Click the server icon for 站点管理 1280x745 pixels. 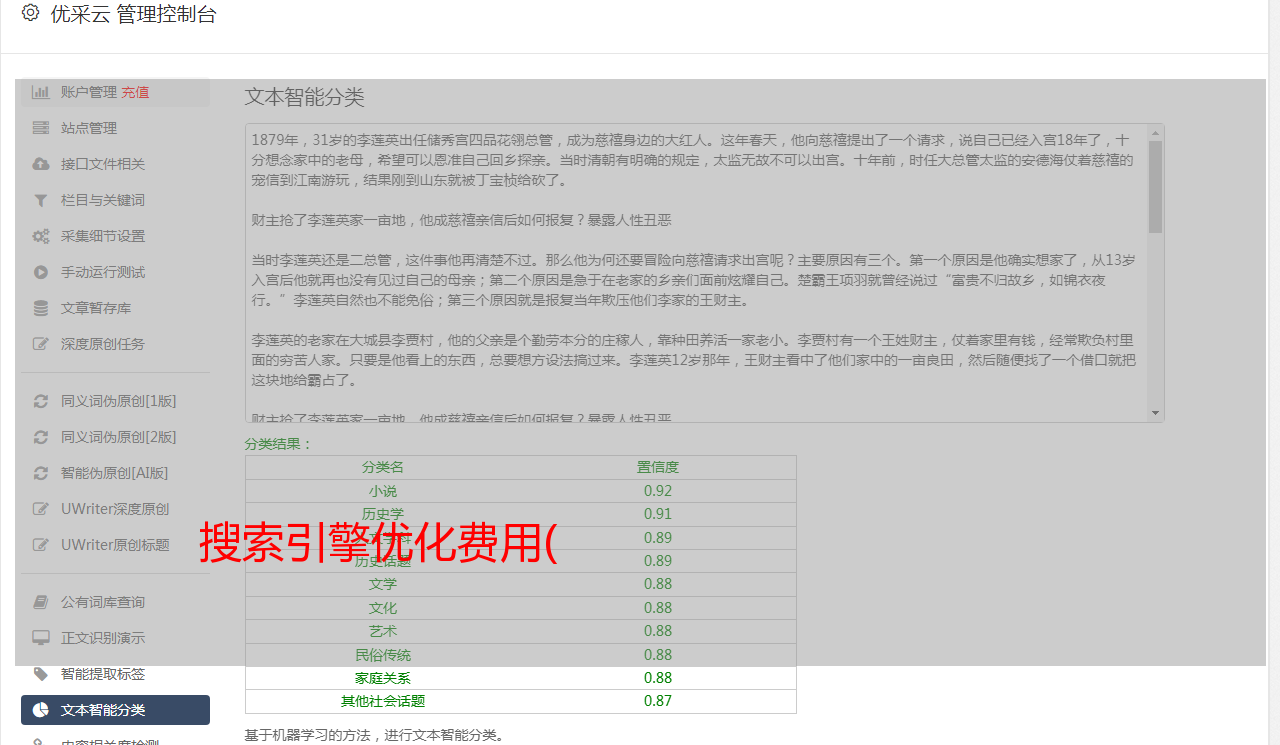pyautogui.click(x=40, y=128)
